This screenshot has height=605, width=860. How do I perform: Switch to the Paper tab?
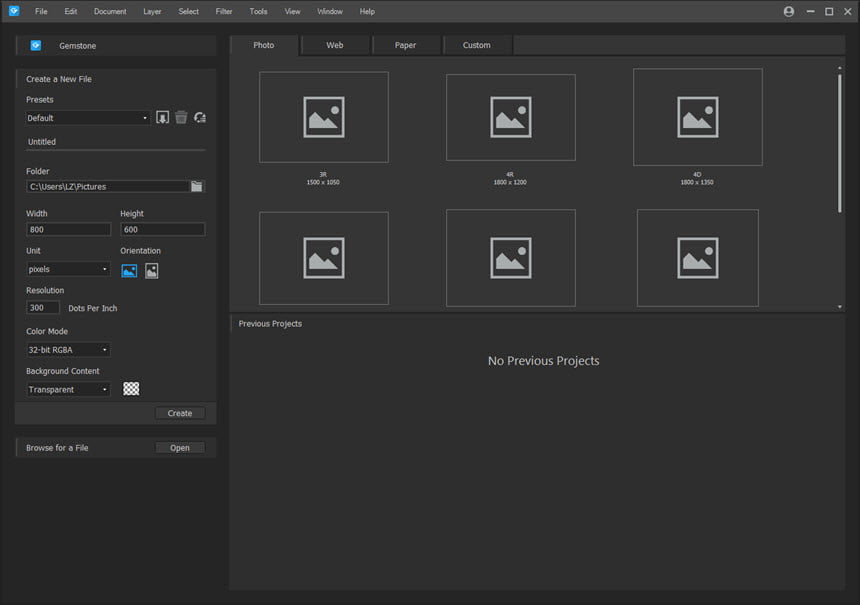click(x=405, y=46)
